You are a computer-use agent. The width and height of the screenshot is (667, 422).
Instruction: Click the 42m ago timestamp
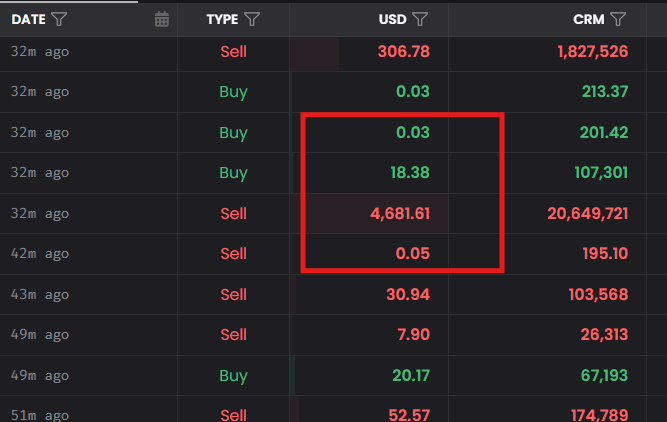click(x=40, y=254)
